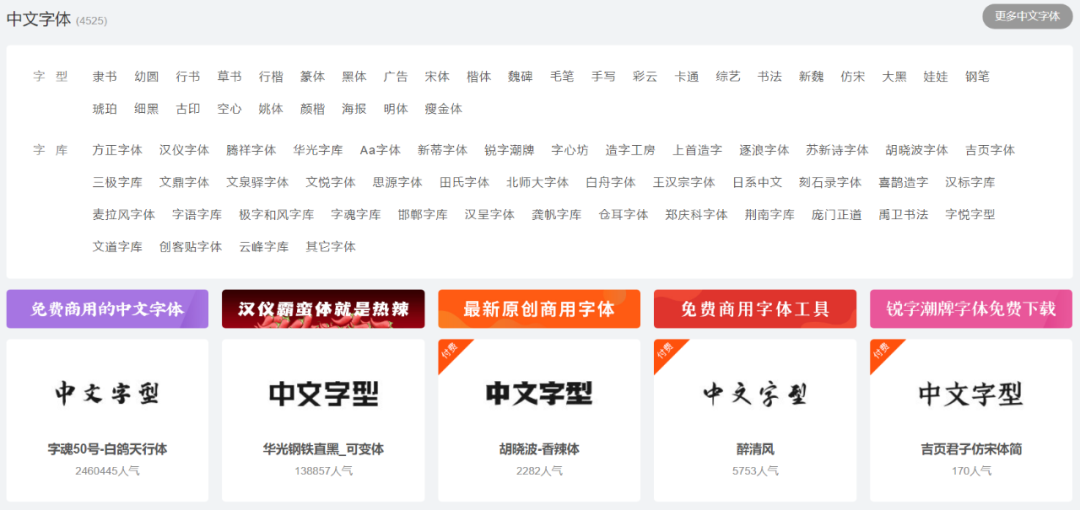This screenshot has width=1080, height=510.
Task: Open the 免费商用字体工具 red banner
Action: click(x=755, y=309)
